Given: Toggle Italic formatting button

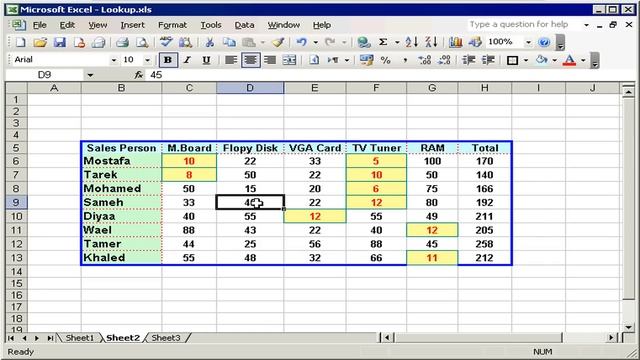Looking at the screenshot, I should click(x=187, y=60).
